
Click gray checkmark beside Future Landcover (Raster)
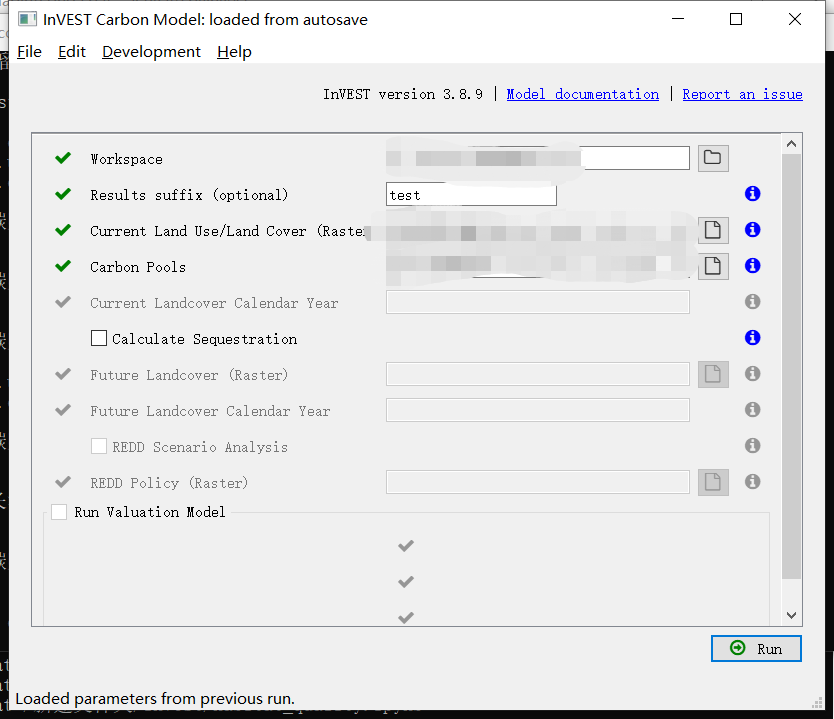tap(63, 374)
